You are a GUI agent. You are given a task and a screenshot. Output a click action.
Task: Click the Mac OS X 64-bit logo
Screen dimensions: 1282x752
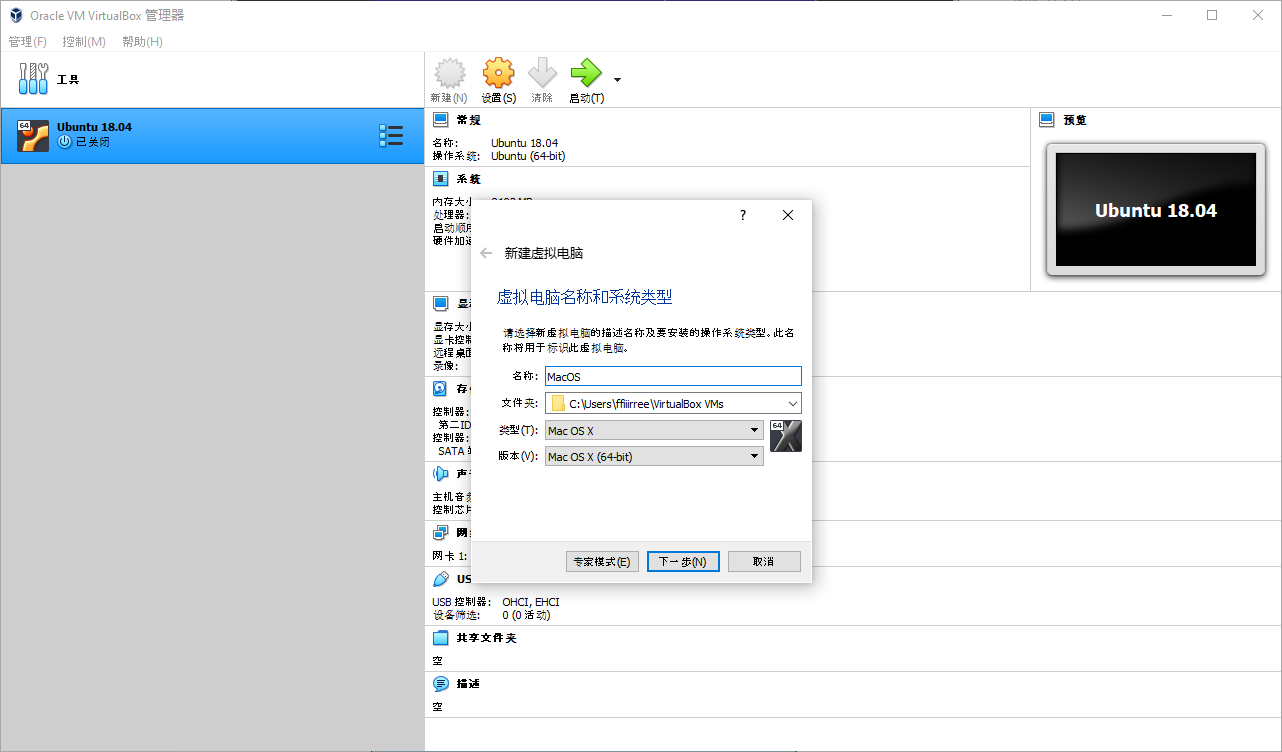click(x=786, y=436)
